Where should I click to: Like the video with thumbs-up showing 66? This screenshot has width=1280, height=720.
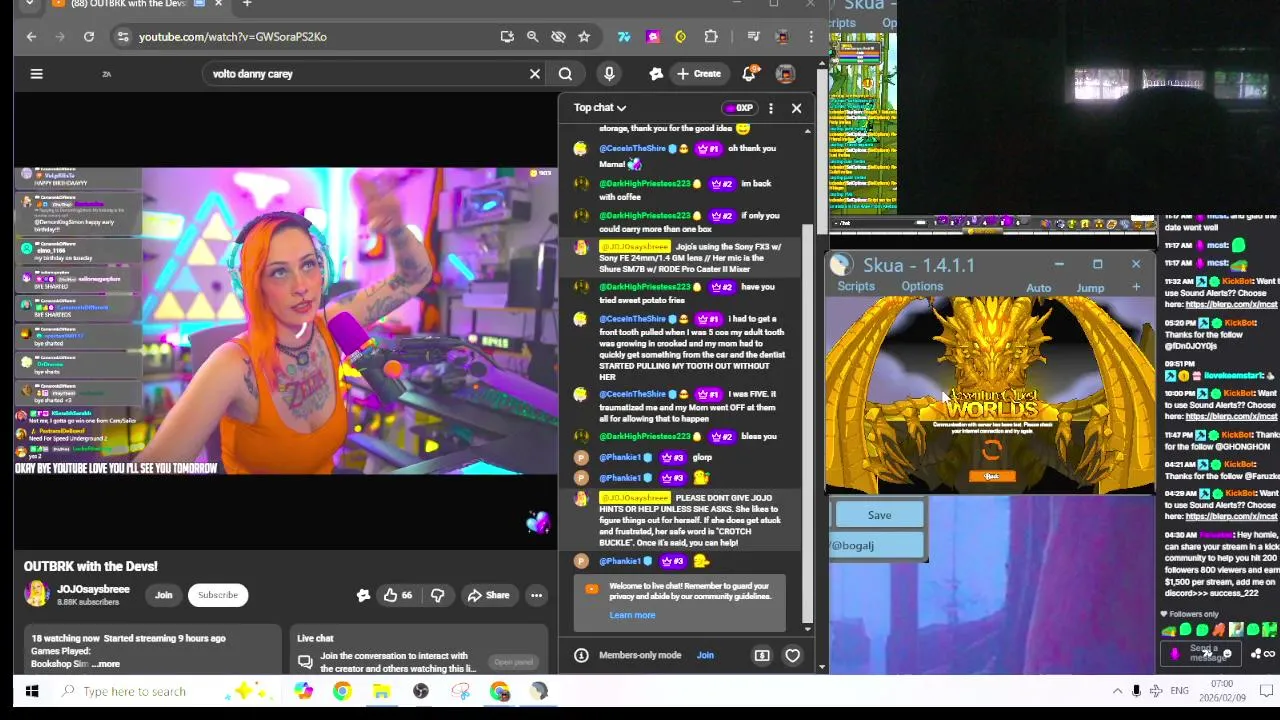(x=398, y=595)
